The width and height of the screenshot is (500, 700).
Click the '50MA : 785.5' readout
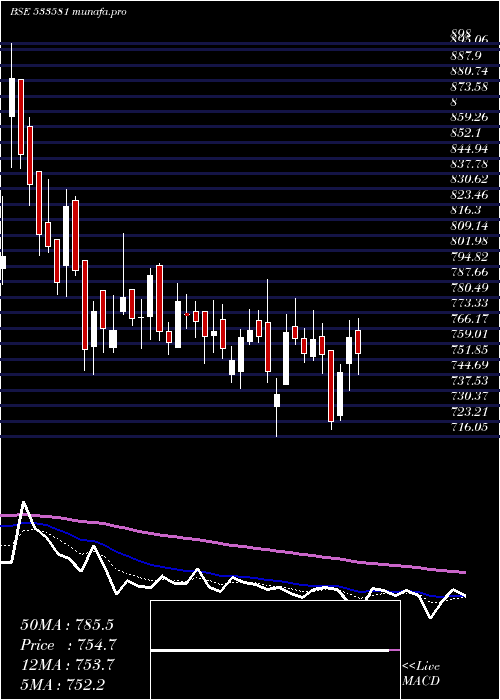tap(67, 625)
